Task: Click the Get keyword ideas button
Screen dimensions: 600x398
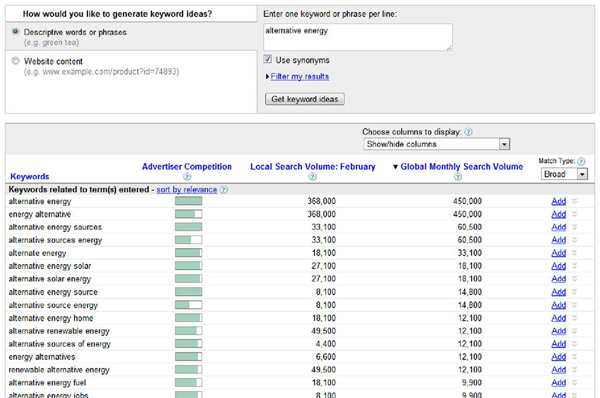Action: click(x=305, y=99)
